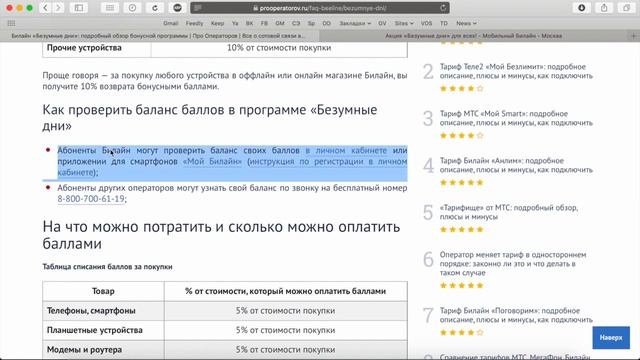
Task: Click the 'Прочие устройства' table cell
Action: pyautogui.click(x=97, y=48)
